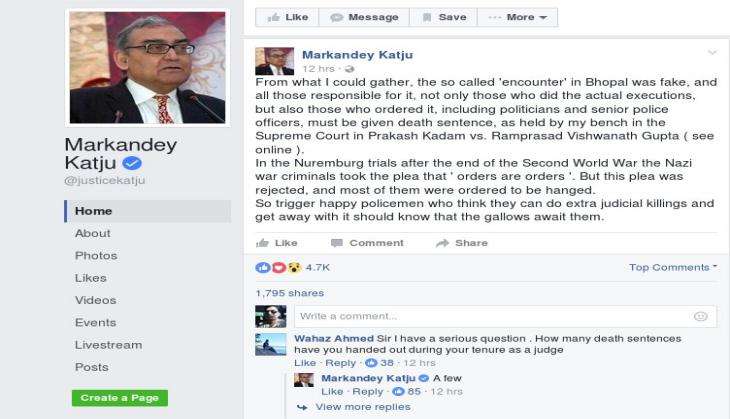
Task: Open Markandey Katju's large profile photo
Action: [x=147, y=68]
